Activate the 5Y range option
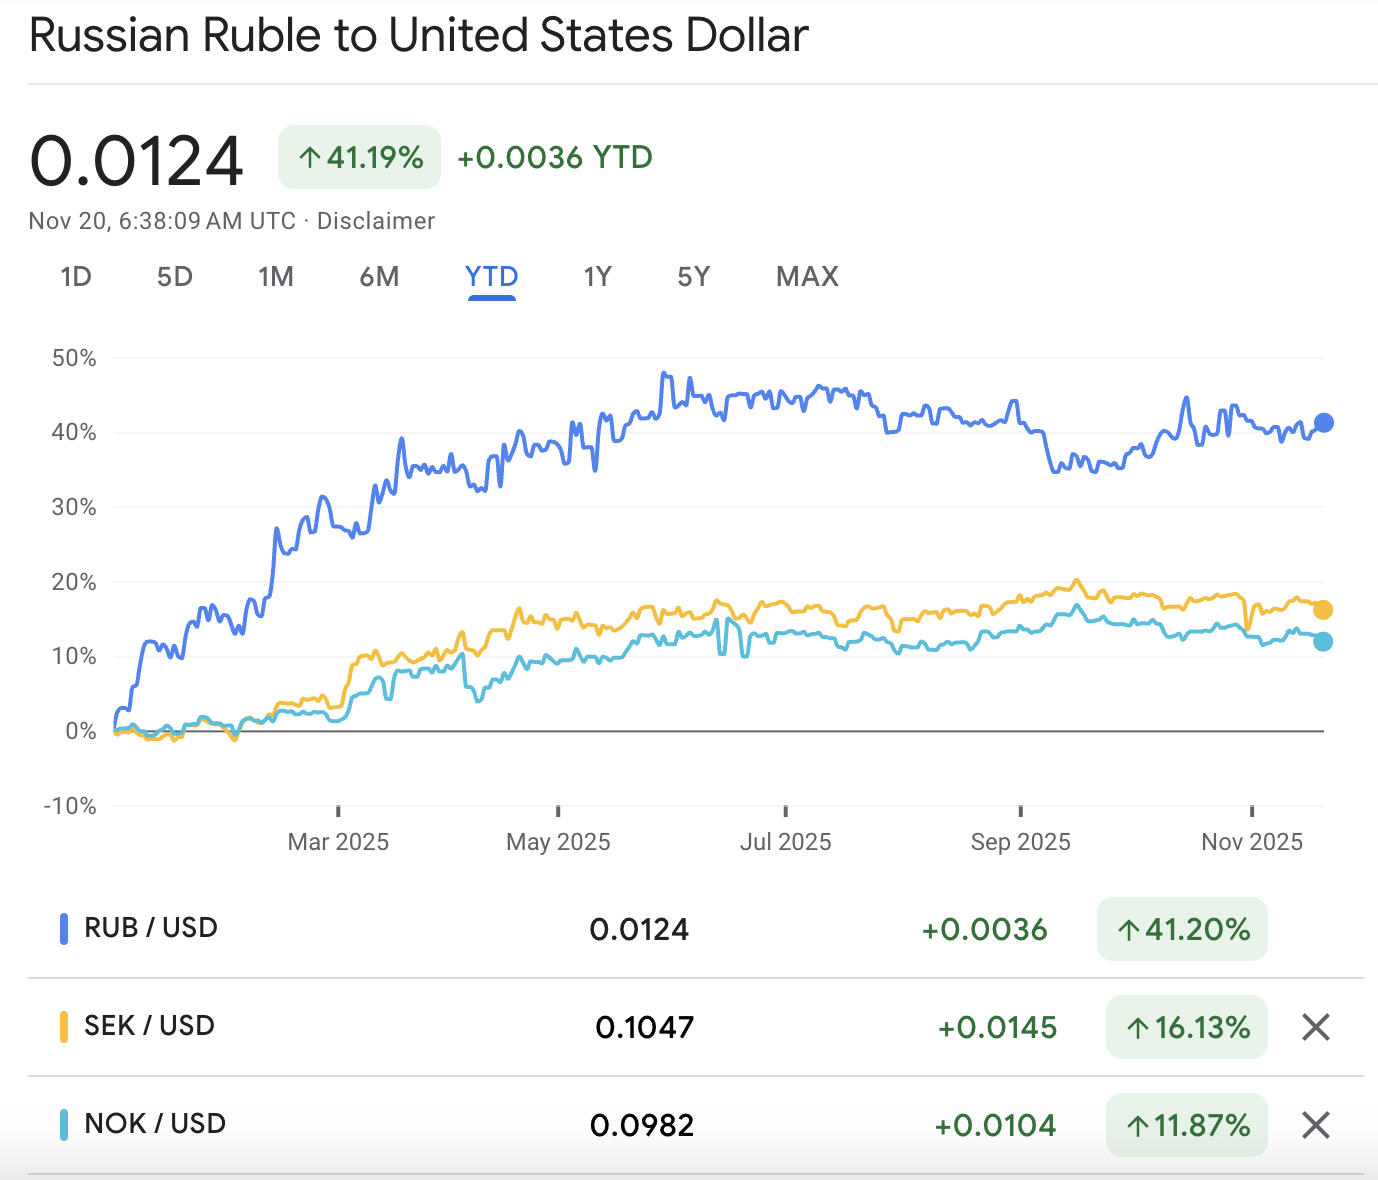This screenshot has width=1378, height=1180. (x=692, y=277)
